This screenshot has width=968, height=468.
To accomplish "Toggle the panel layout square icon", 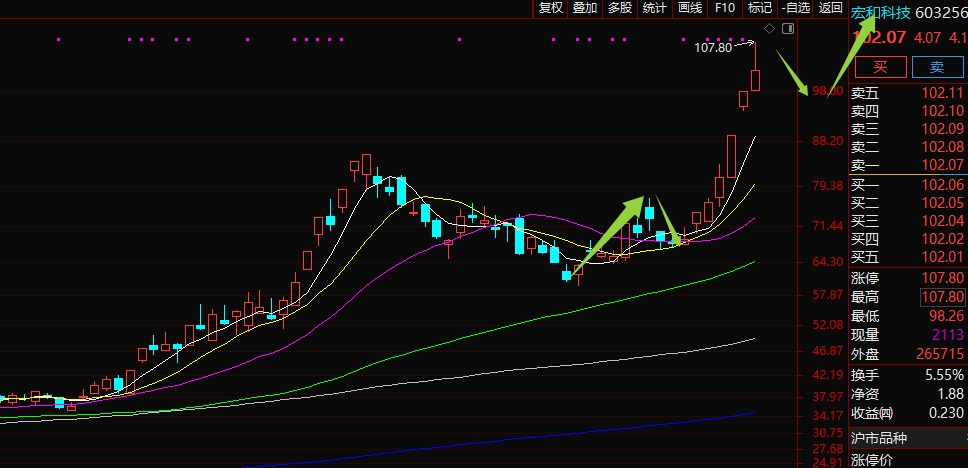I will tap(788, 28).
